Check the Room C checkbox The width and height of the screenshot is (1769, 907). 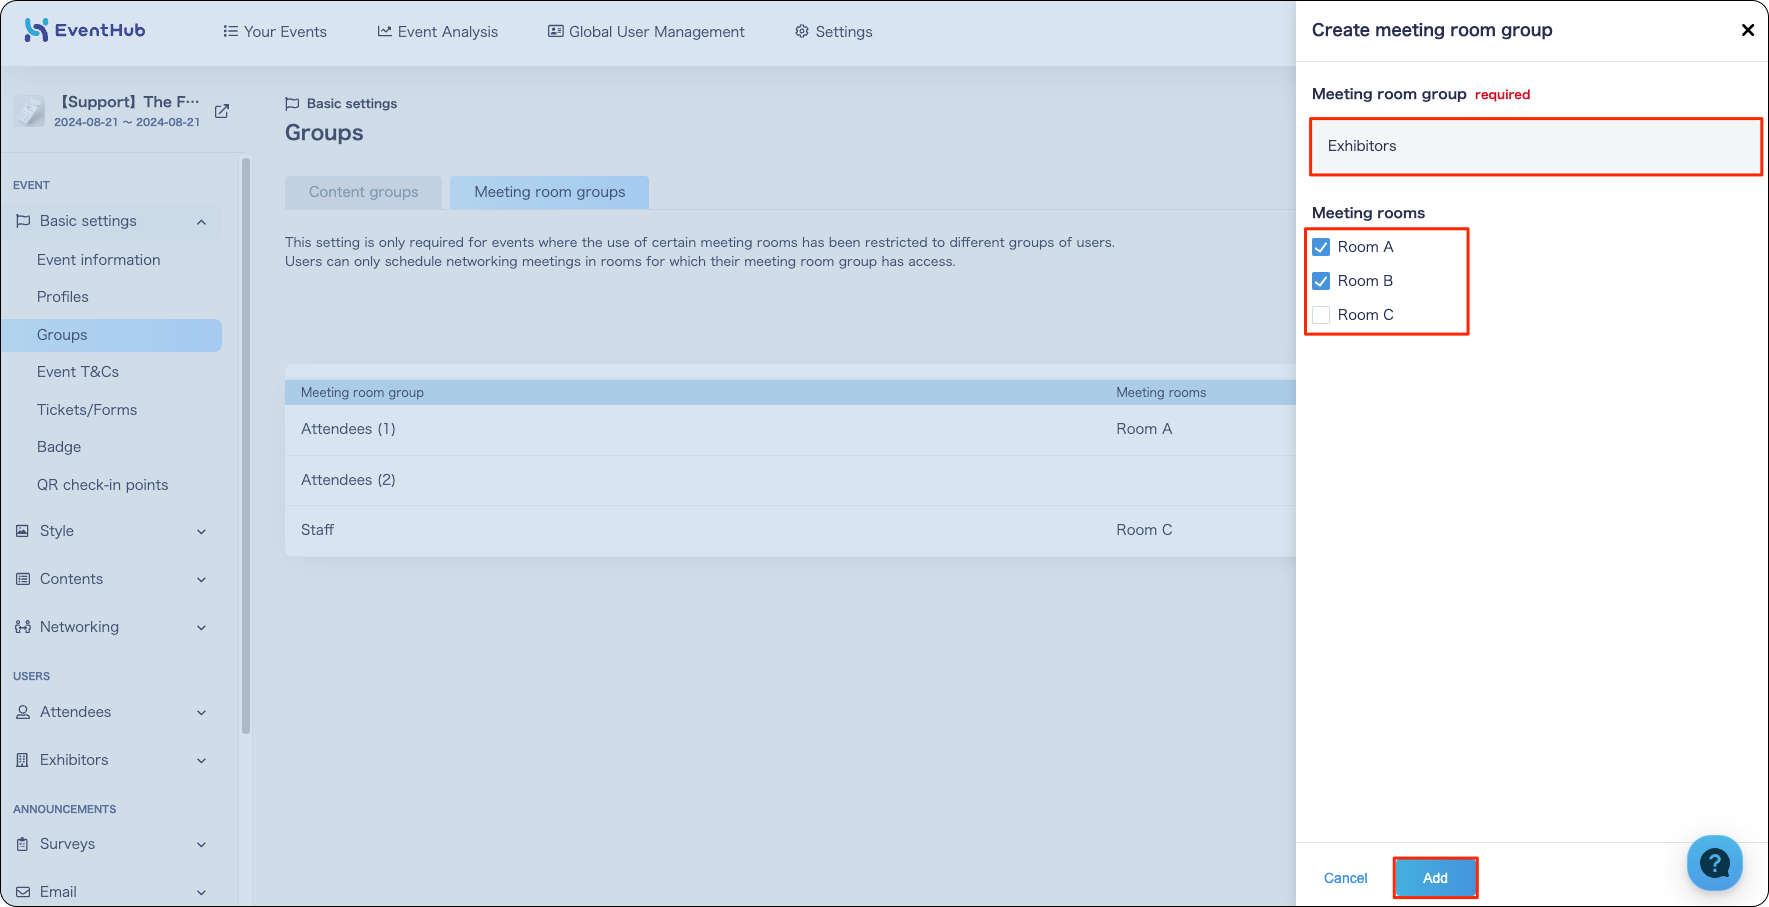tap(1321, 315)
